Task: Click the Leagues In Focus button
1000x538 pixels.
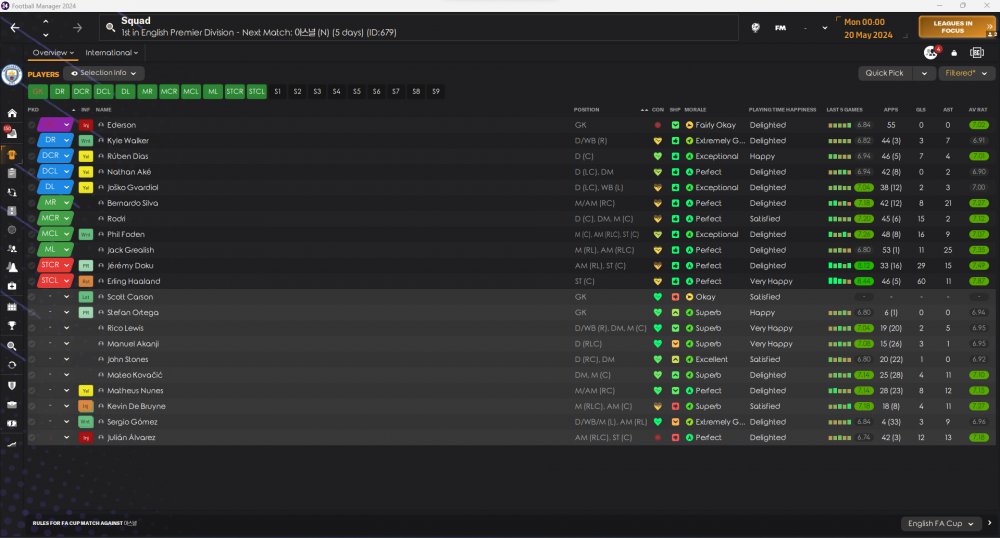Action: point(957,27)
